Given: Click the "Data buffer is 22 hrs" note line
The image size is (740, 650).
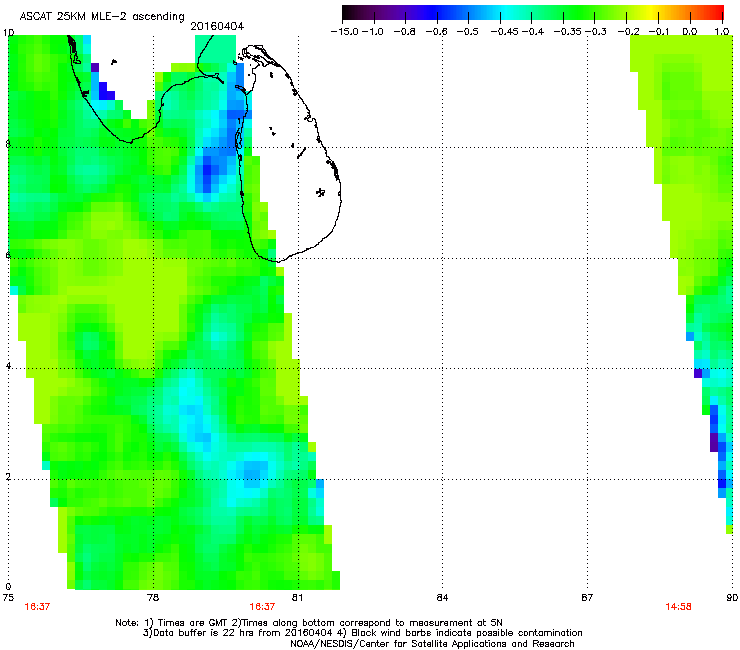Looking at the screenshot, I should coord(362,633).
